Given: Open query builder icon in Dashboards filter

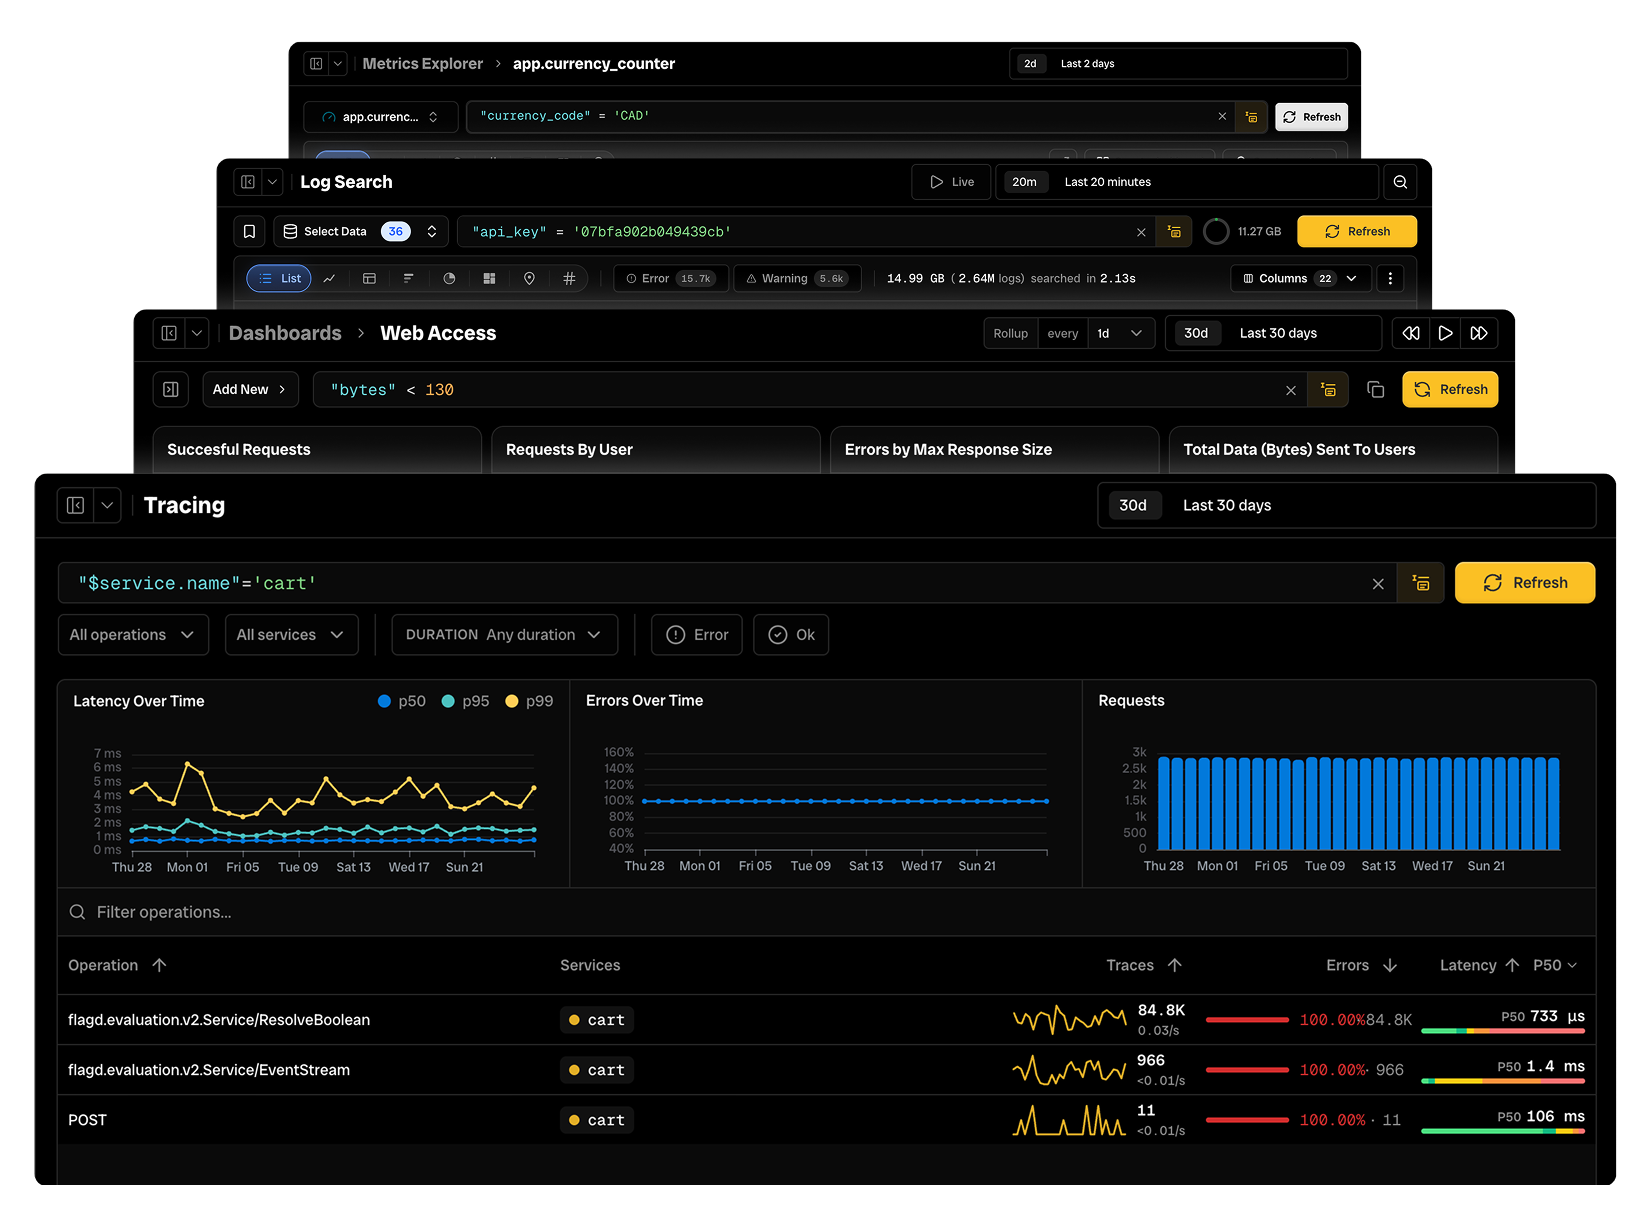Looking at the screenshot, I should (1328, 390).
